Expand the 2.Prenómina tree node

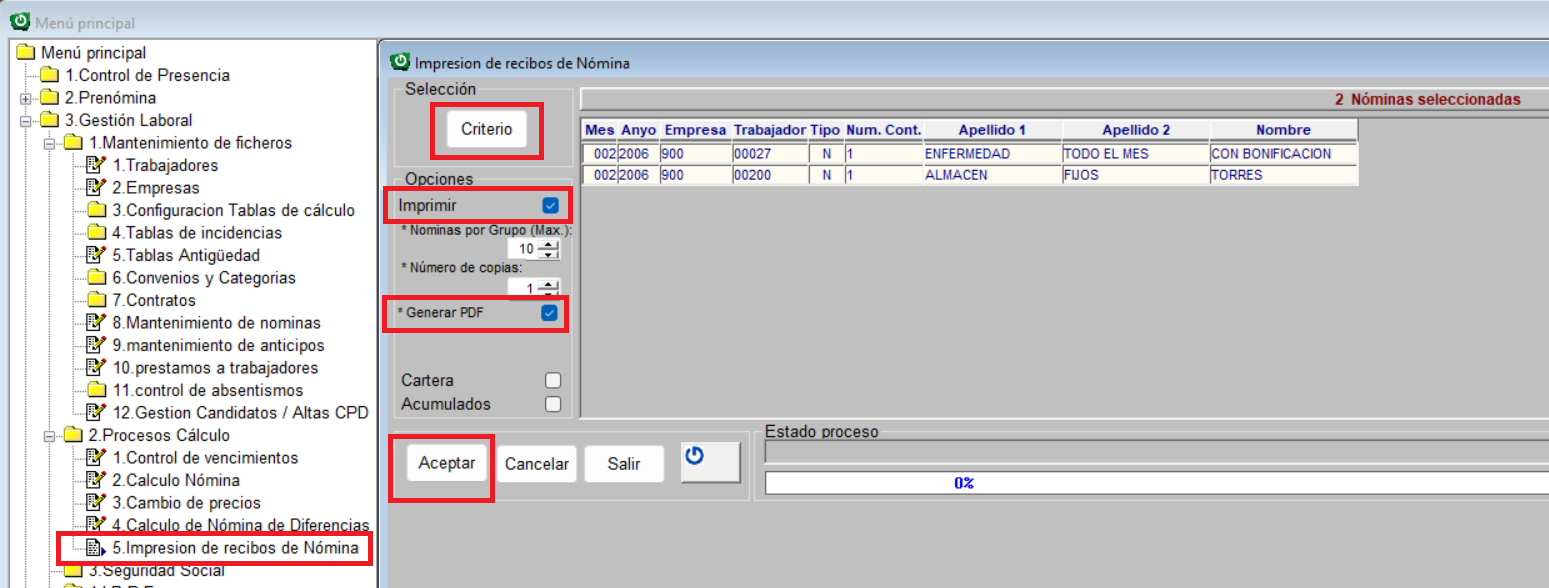pos(25,98)
